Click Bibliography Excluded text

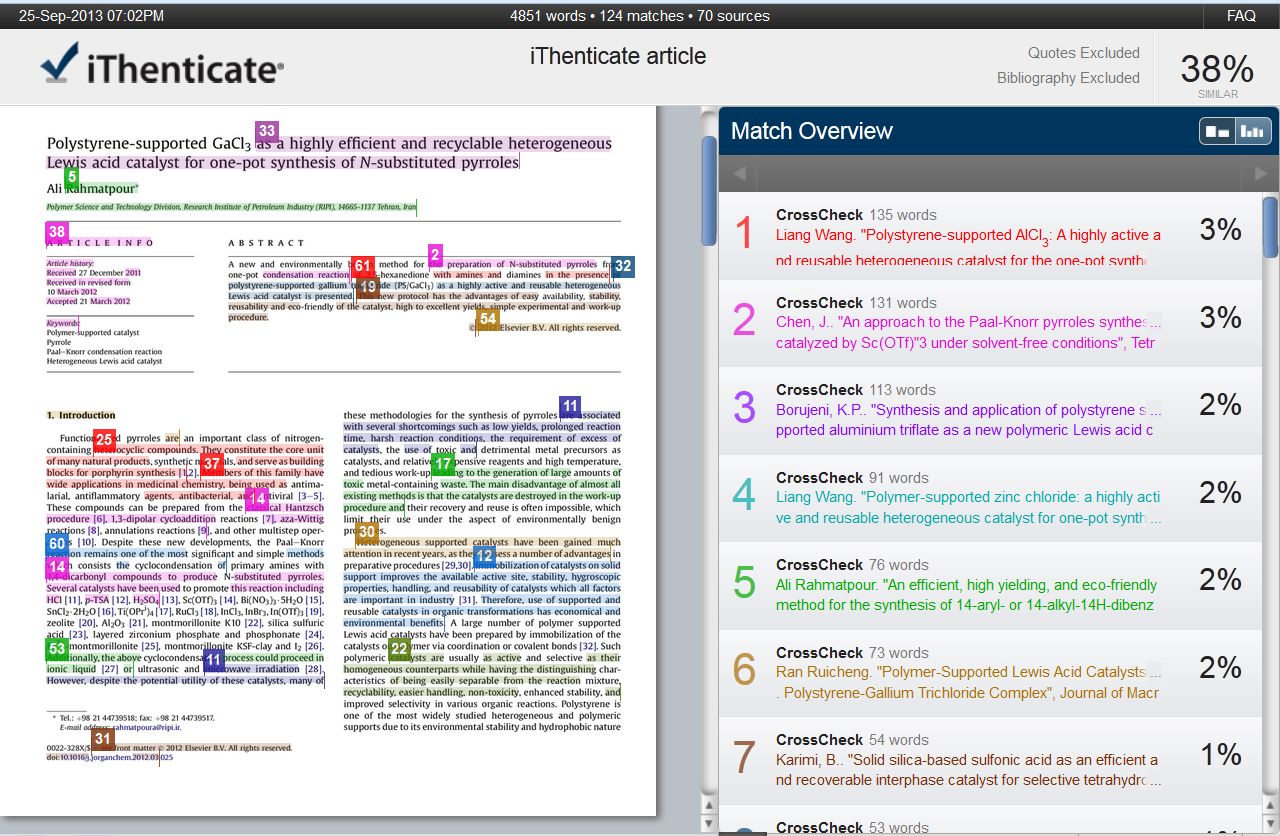click(1068, 78)
